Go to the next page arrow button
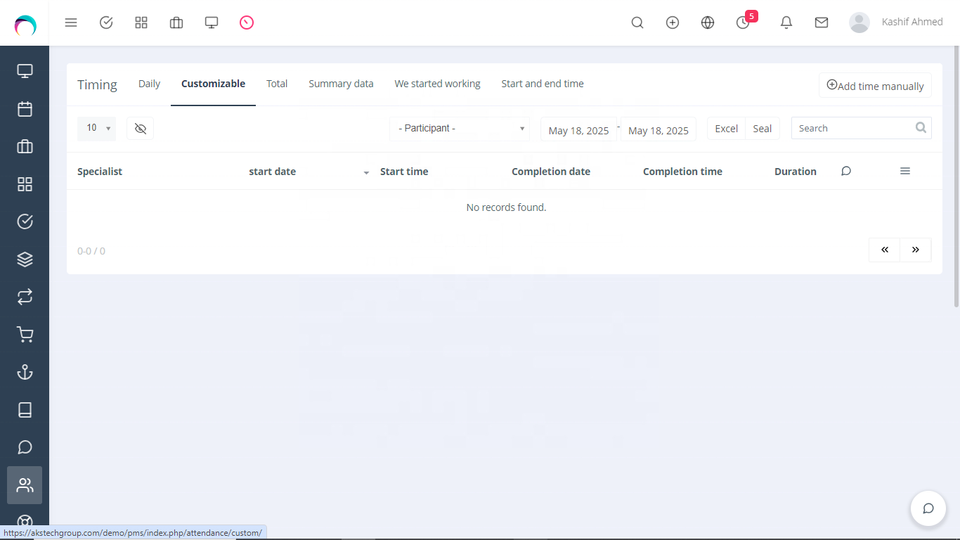The width and height of the screenshot is (960, 540). coord(915,250)
